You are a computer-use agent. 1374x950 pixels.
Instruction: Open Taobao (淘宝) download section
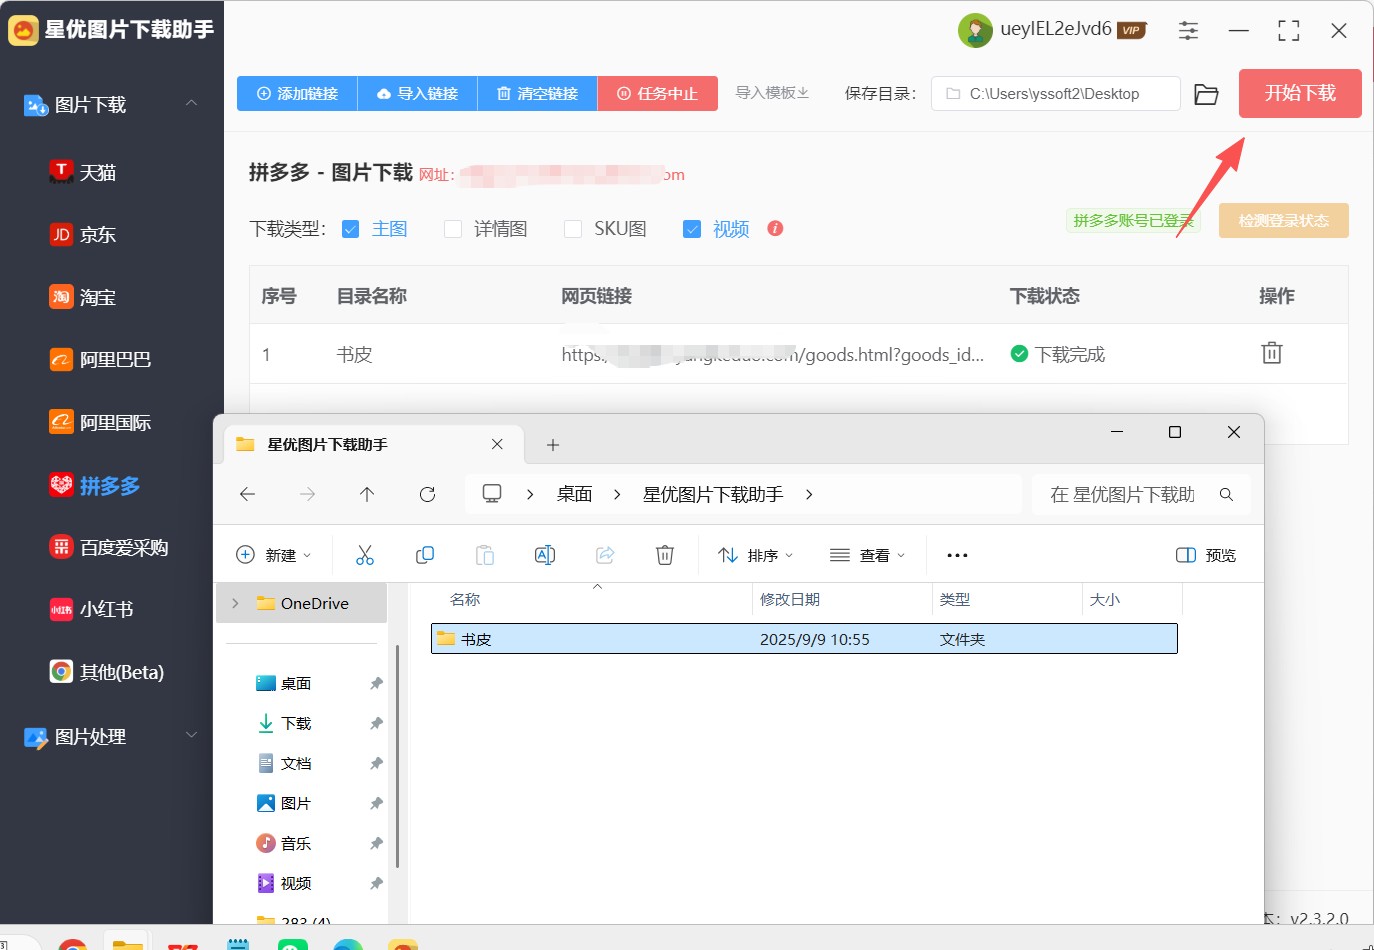[x=83, y=297]
